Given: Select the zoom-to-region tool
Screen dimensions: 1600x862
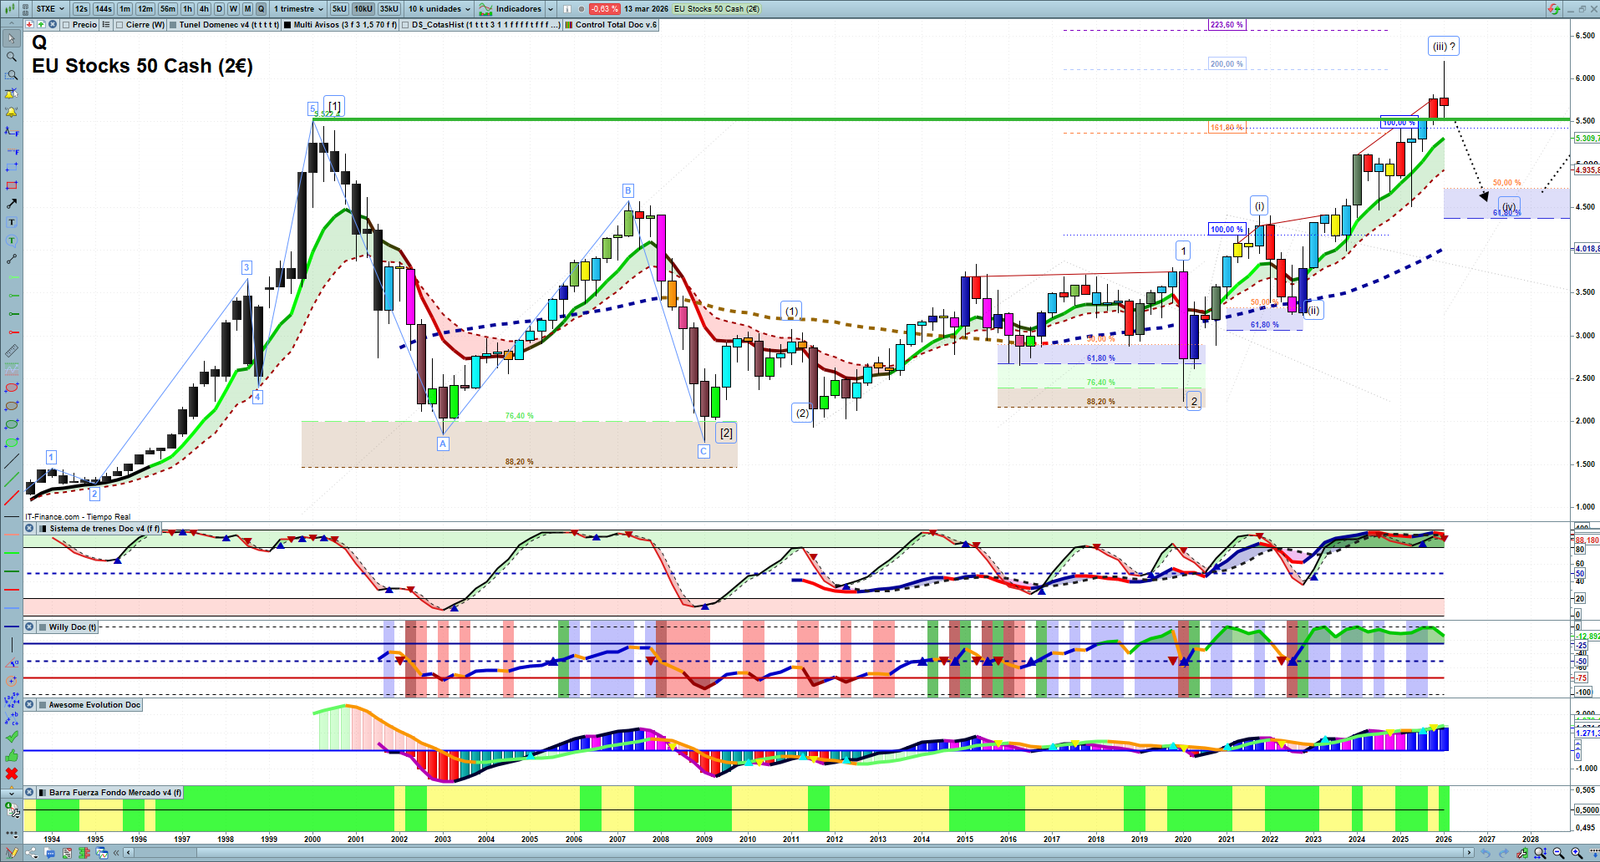Looking at the screenshot, I should [12, 75].
